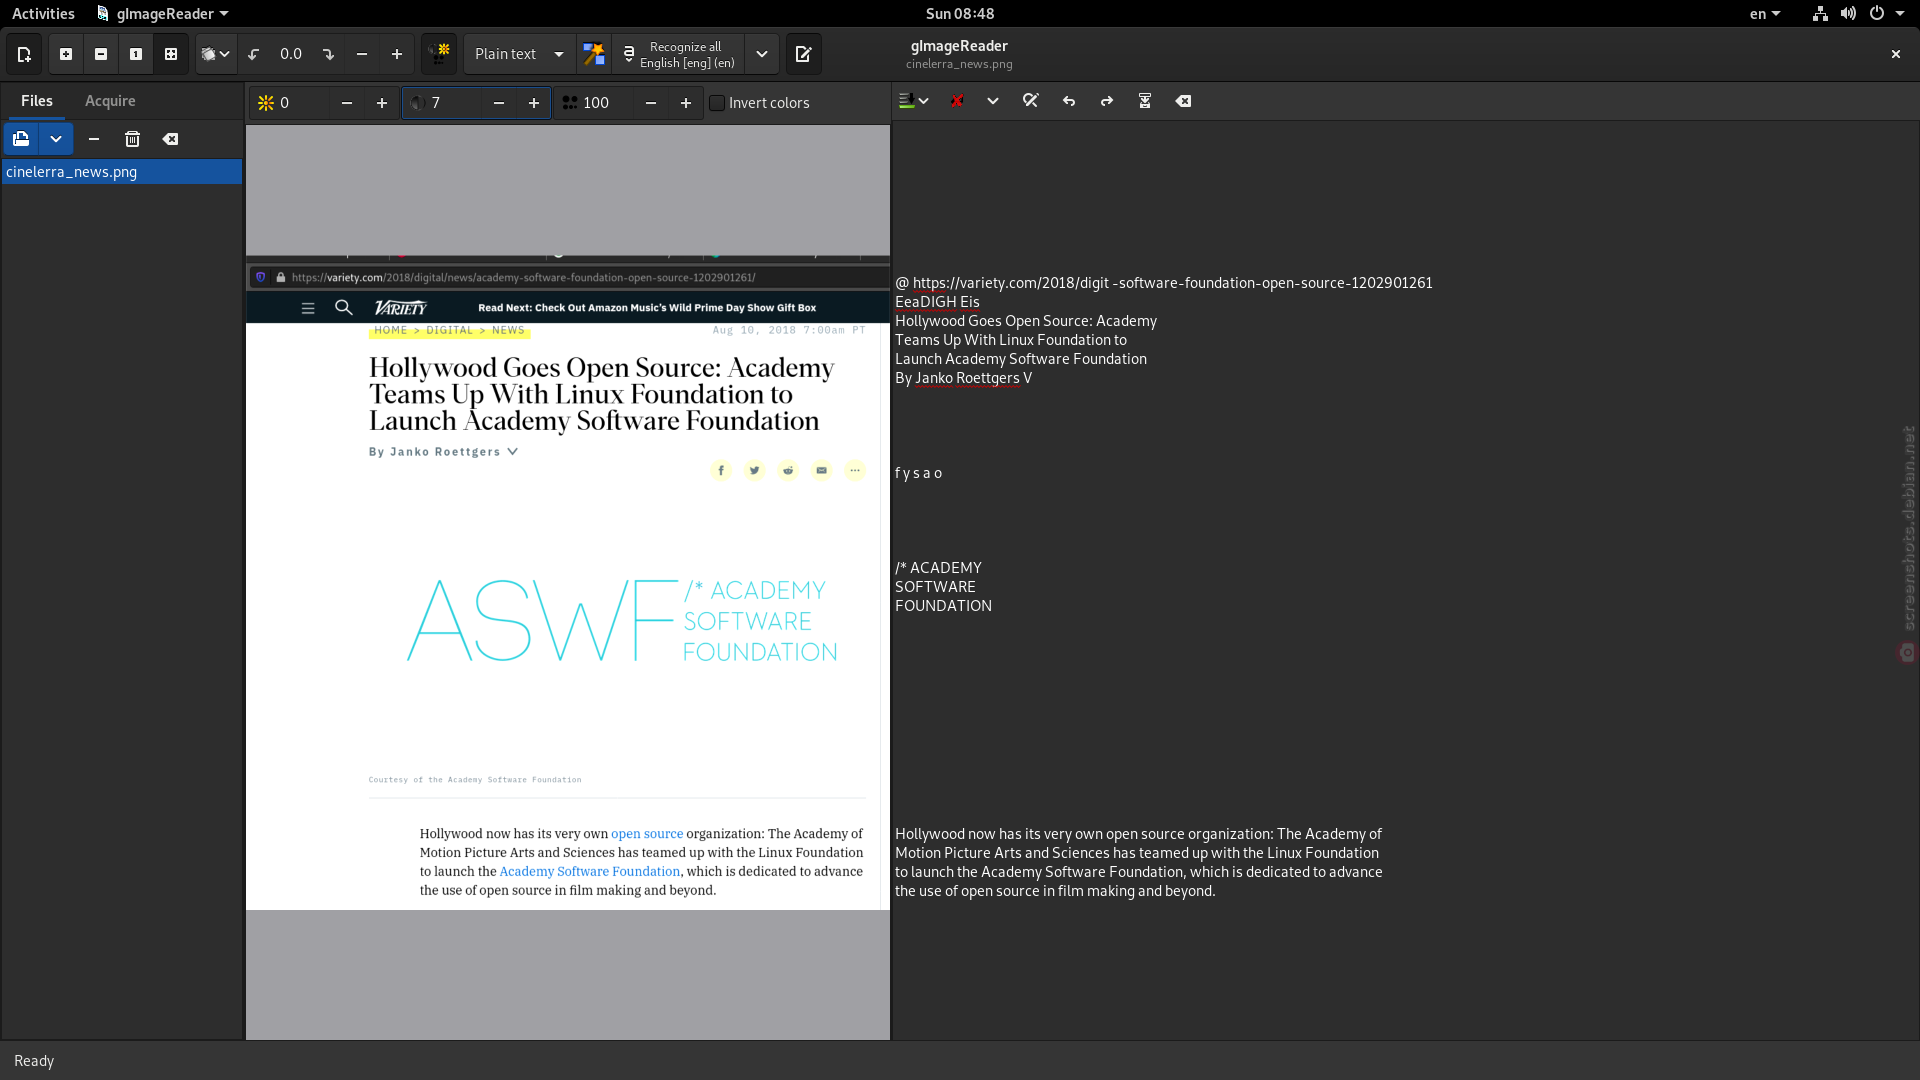Increase contrast value
Viewport: 1920px width, 1080px height.
[534, 103]
